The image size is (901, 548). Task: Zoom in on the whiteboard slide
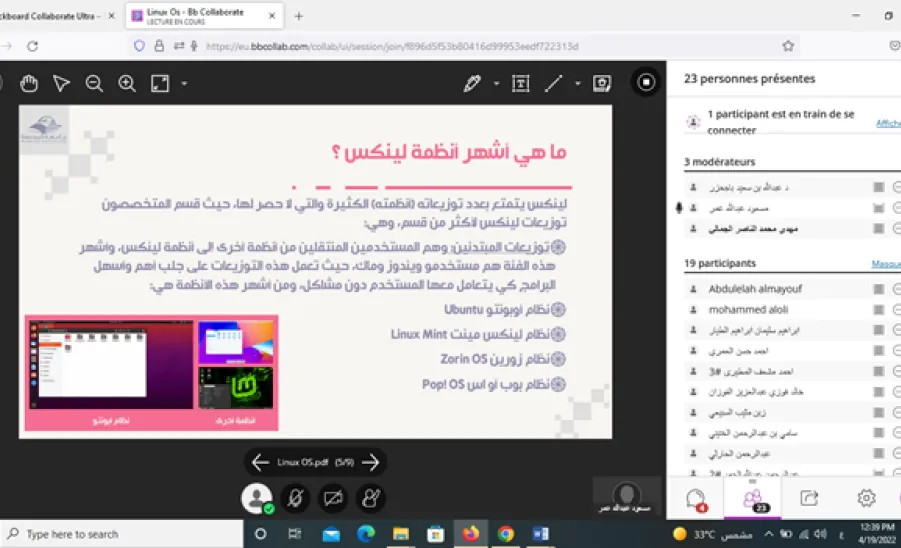pyautogui.click(x=126, y=84)
